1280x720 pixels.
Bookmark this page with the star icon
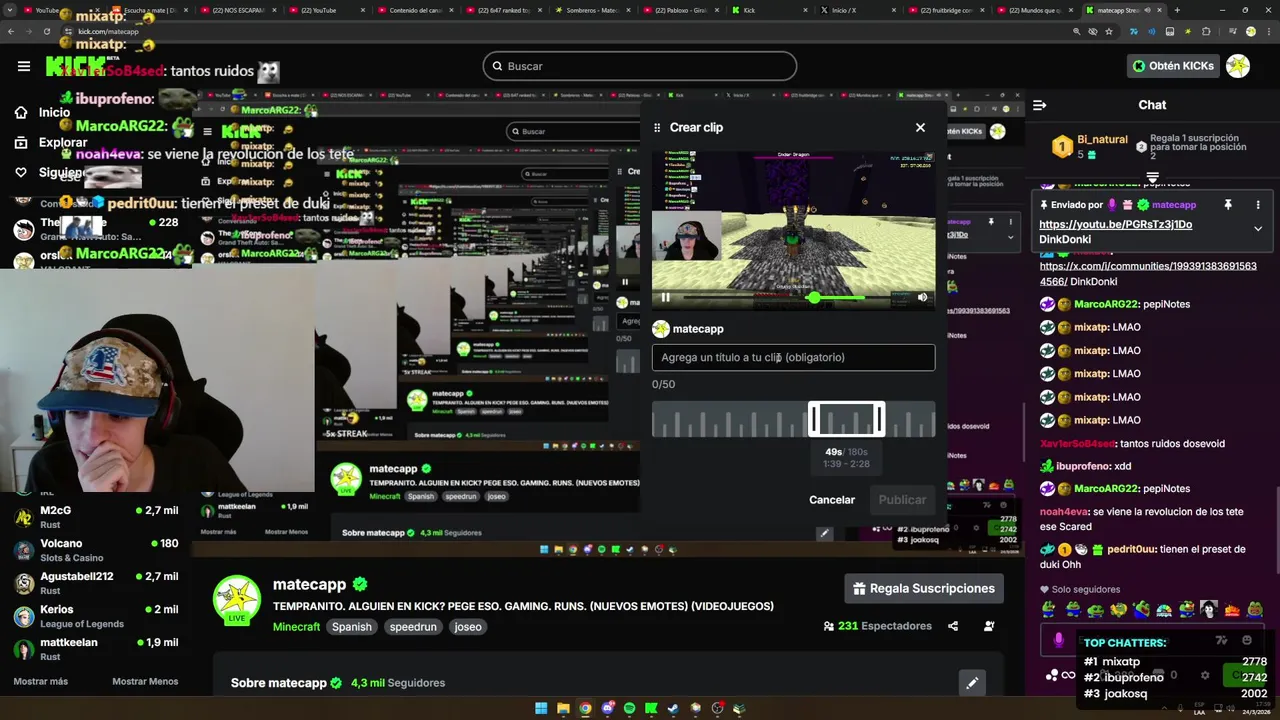pos(1111,31)
